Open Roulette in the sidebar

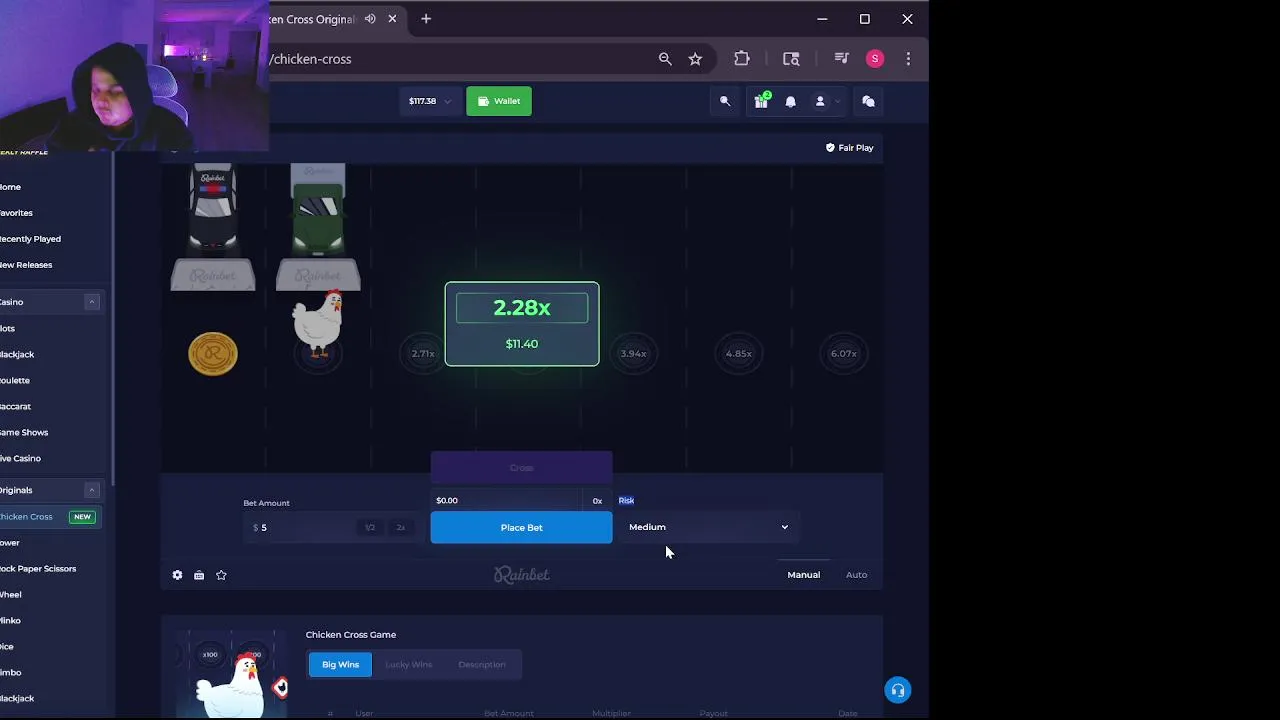[15, 380]
